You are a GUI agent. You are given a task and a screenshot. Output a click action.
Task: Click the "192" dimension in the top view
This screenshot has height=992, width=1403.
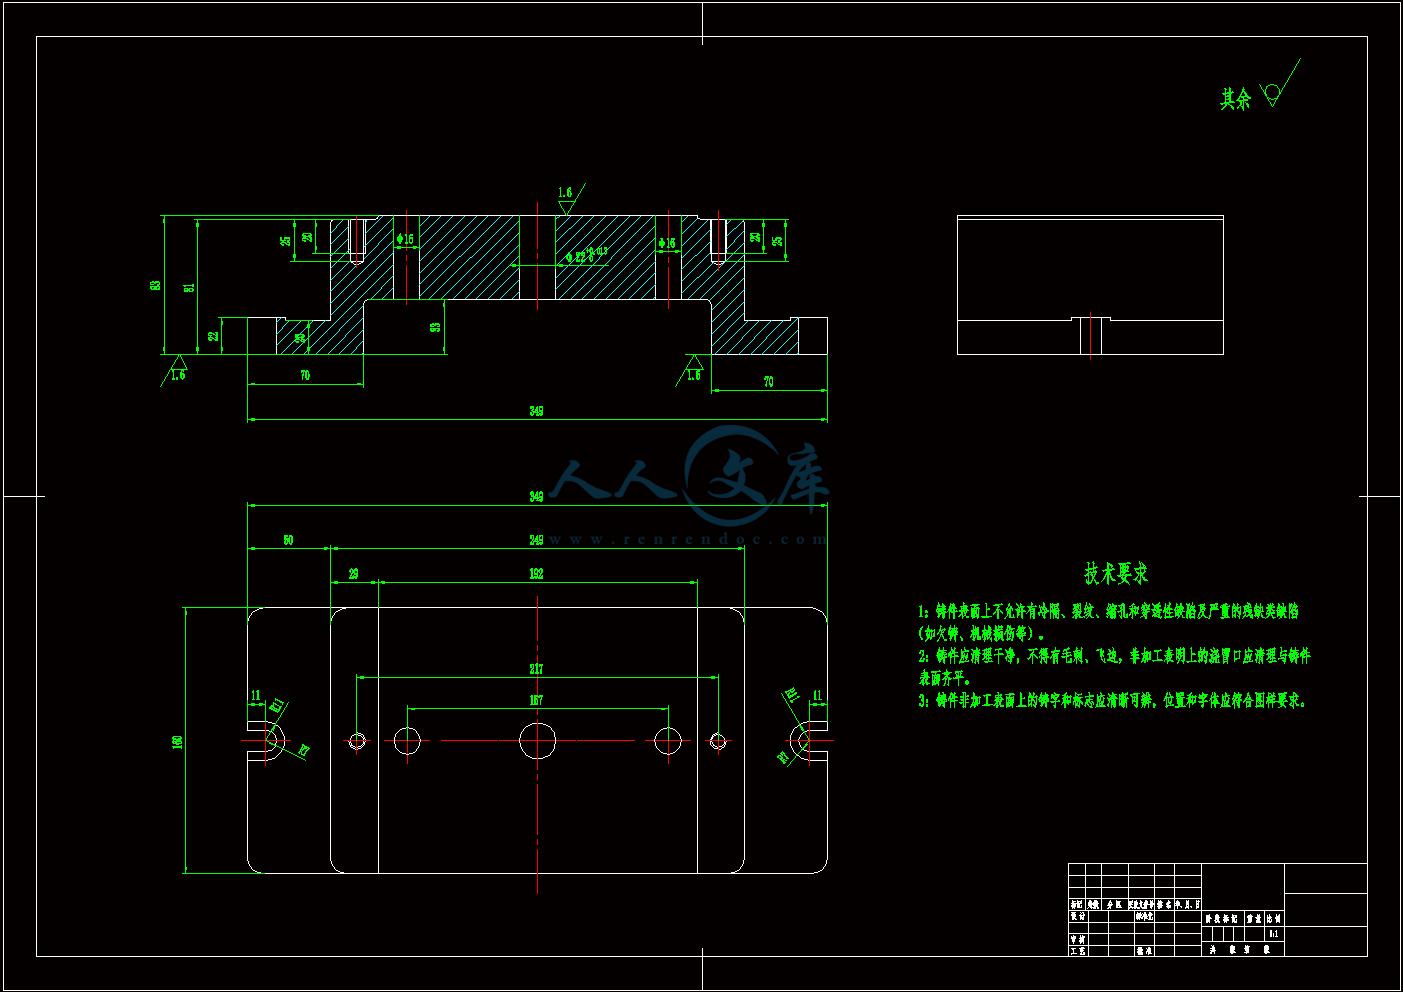(x=536, y=574)
